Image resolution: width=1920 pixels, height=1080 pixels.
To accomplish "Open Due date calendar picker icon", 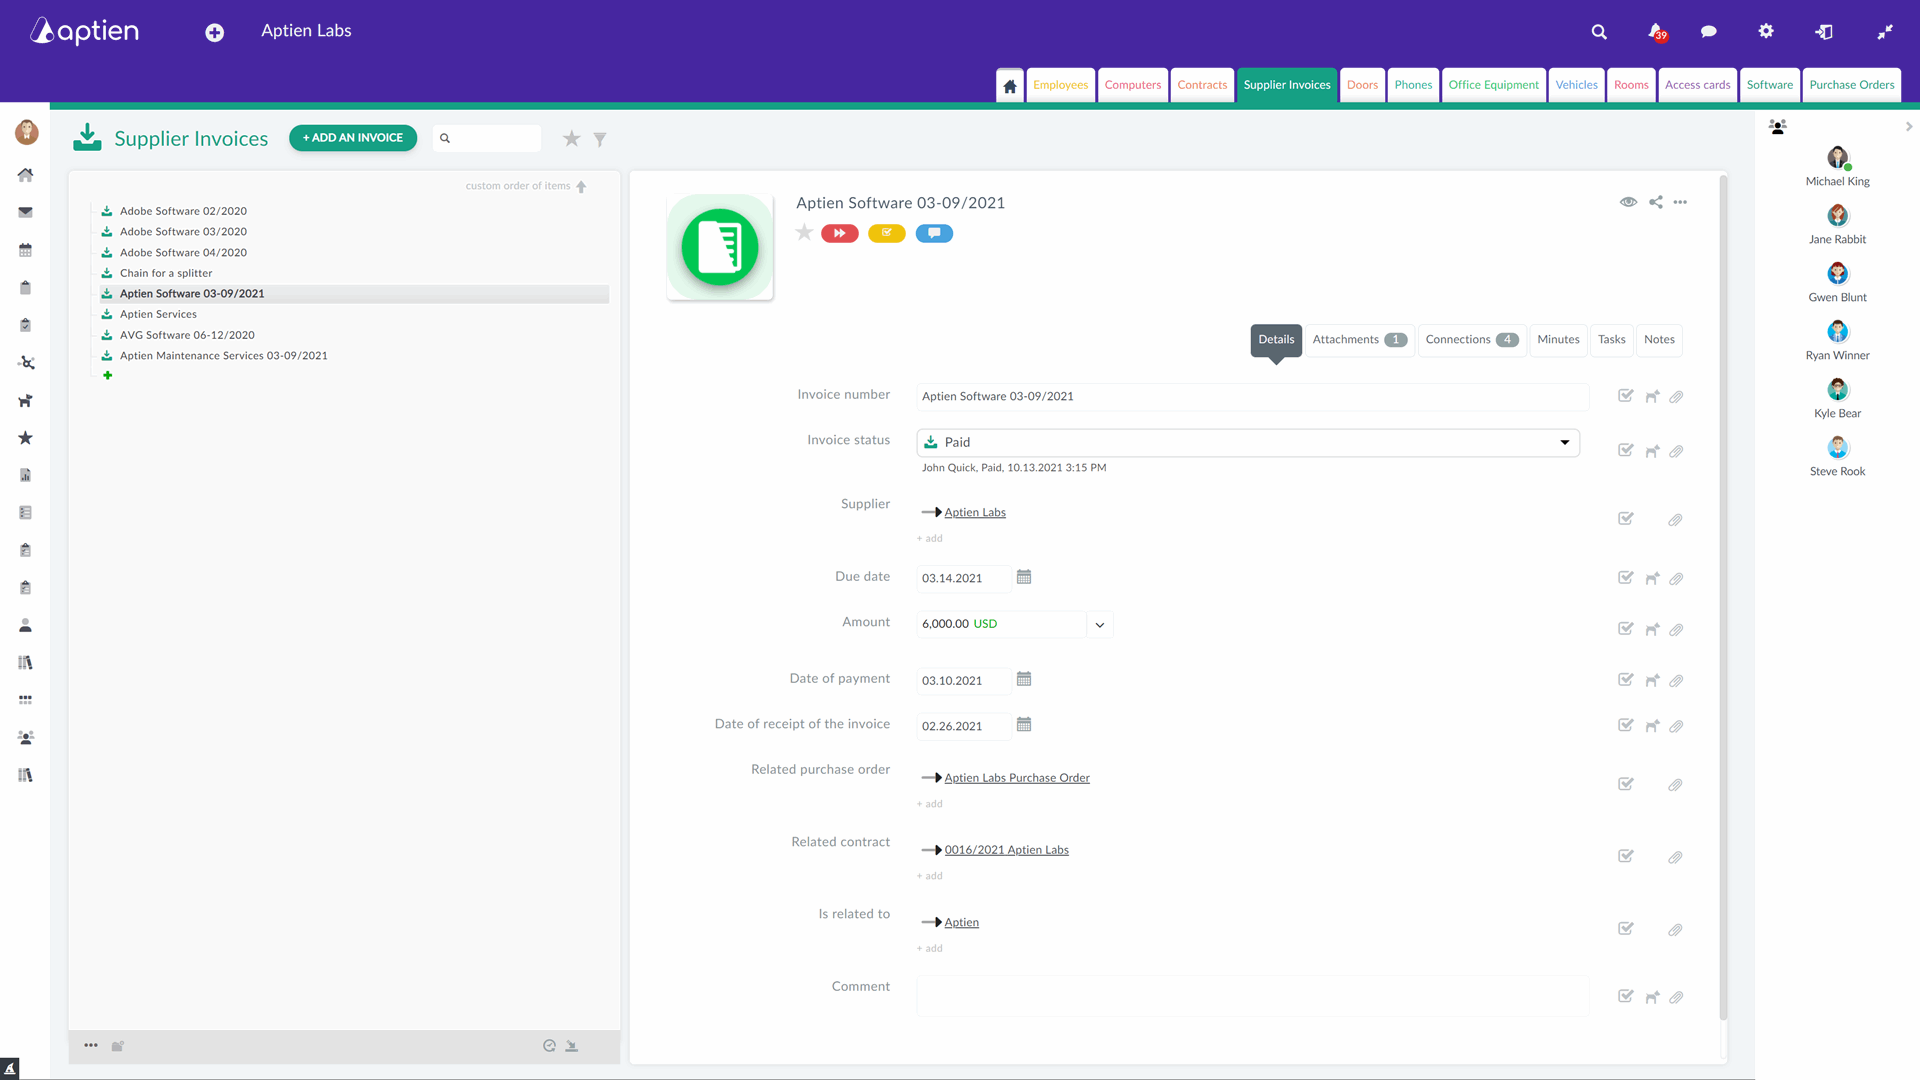I will 1024,577.
